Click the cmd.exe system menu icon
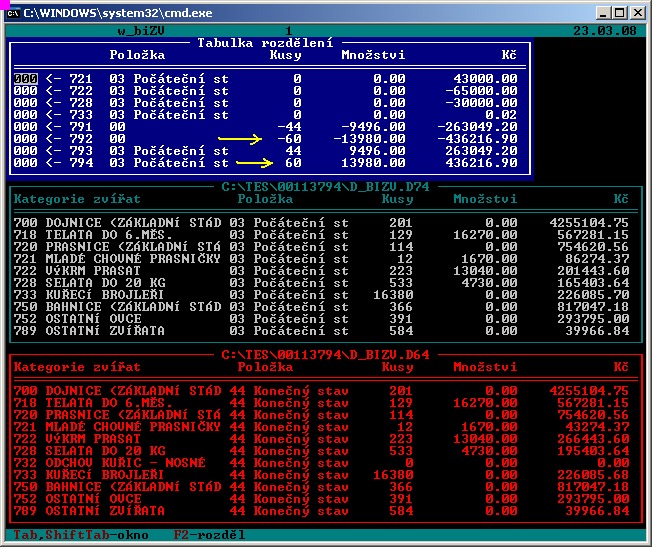Screen dimensions: 652x547 (13, 13)
